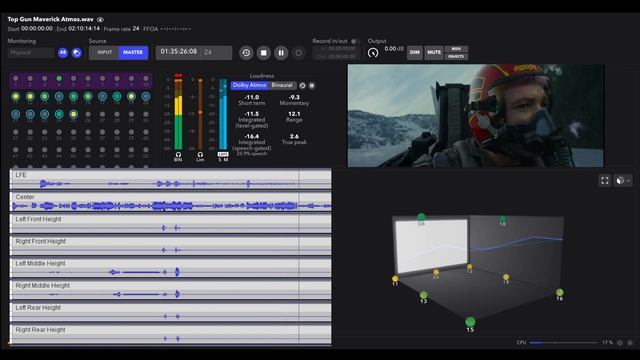Viewport: 640px width, 360px height.
Task: Click yellow object 19 in room view
Action: (506, 277)
